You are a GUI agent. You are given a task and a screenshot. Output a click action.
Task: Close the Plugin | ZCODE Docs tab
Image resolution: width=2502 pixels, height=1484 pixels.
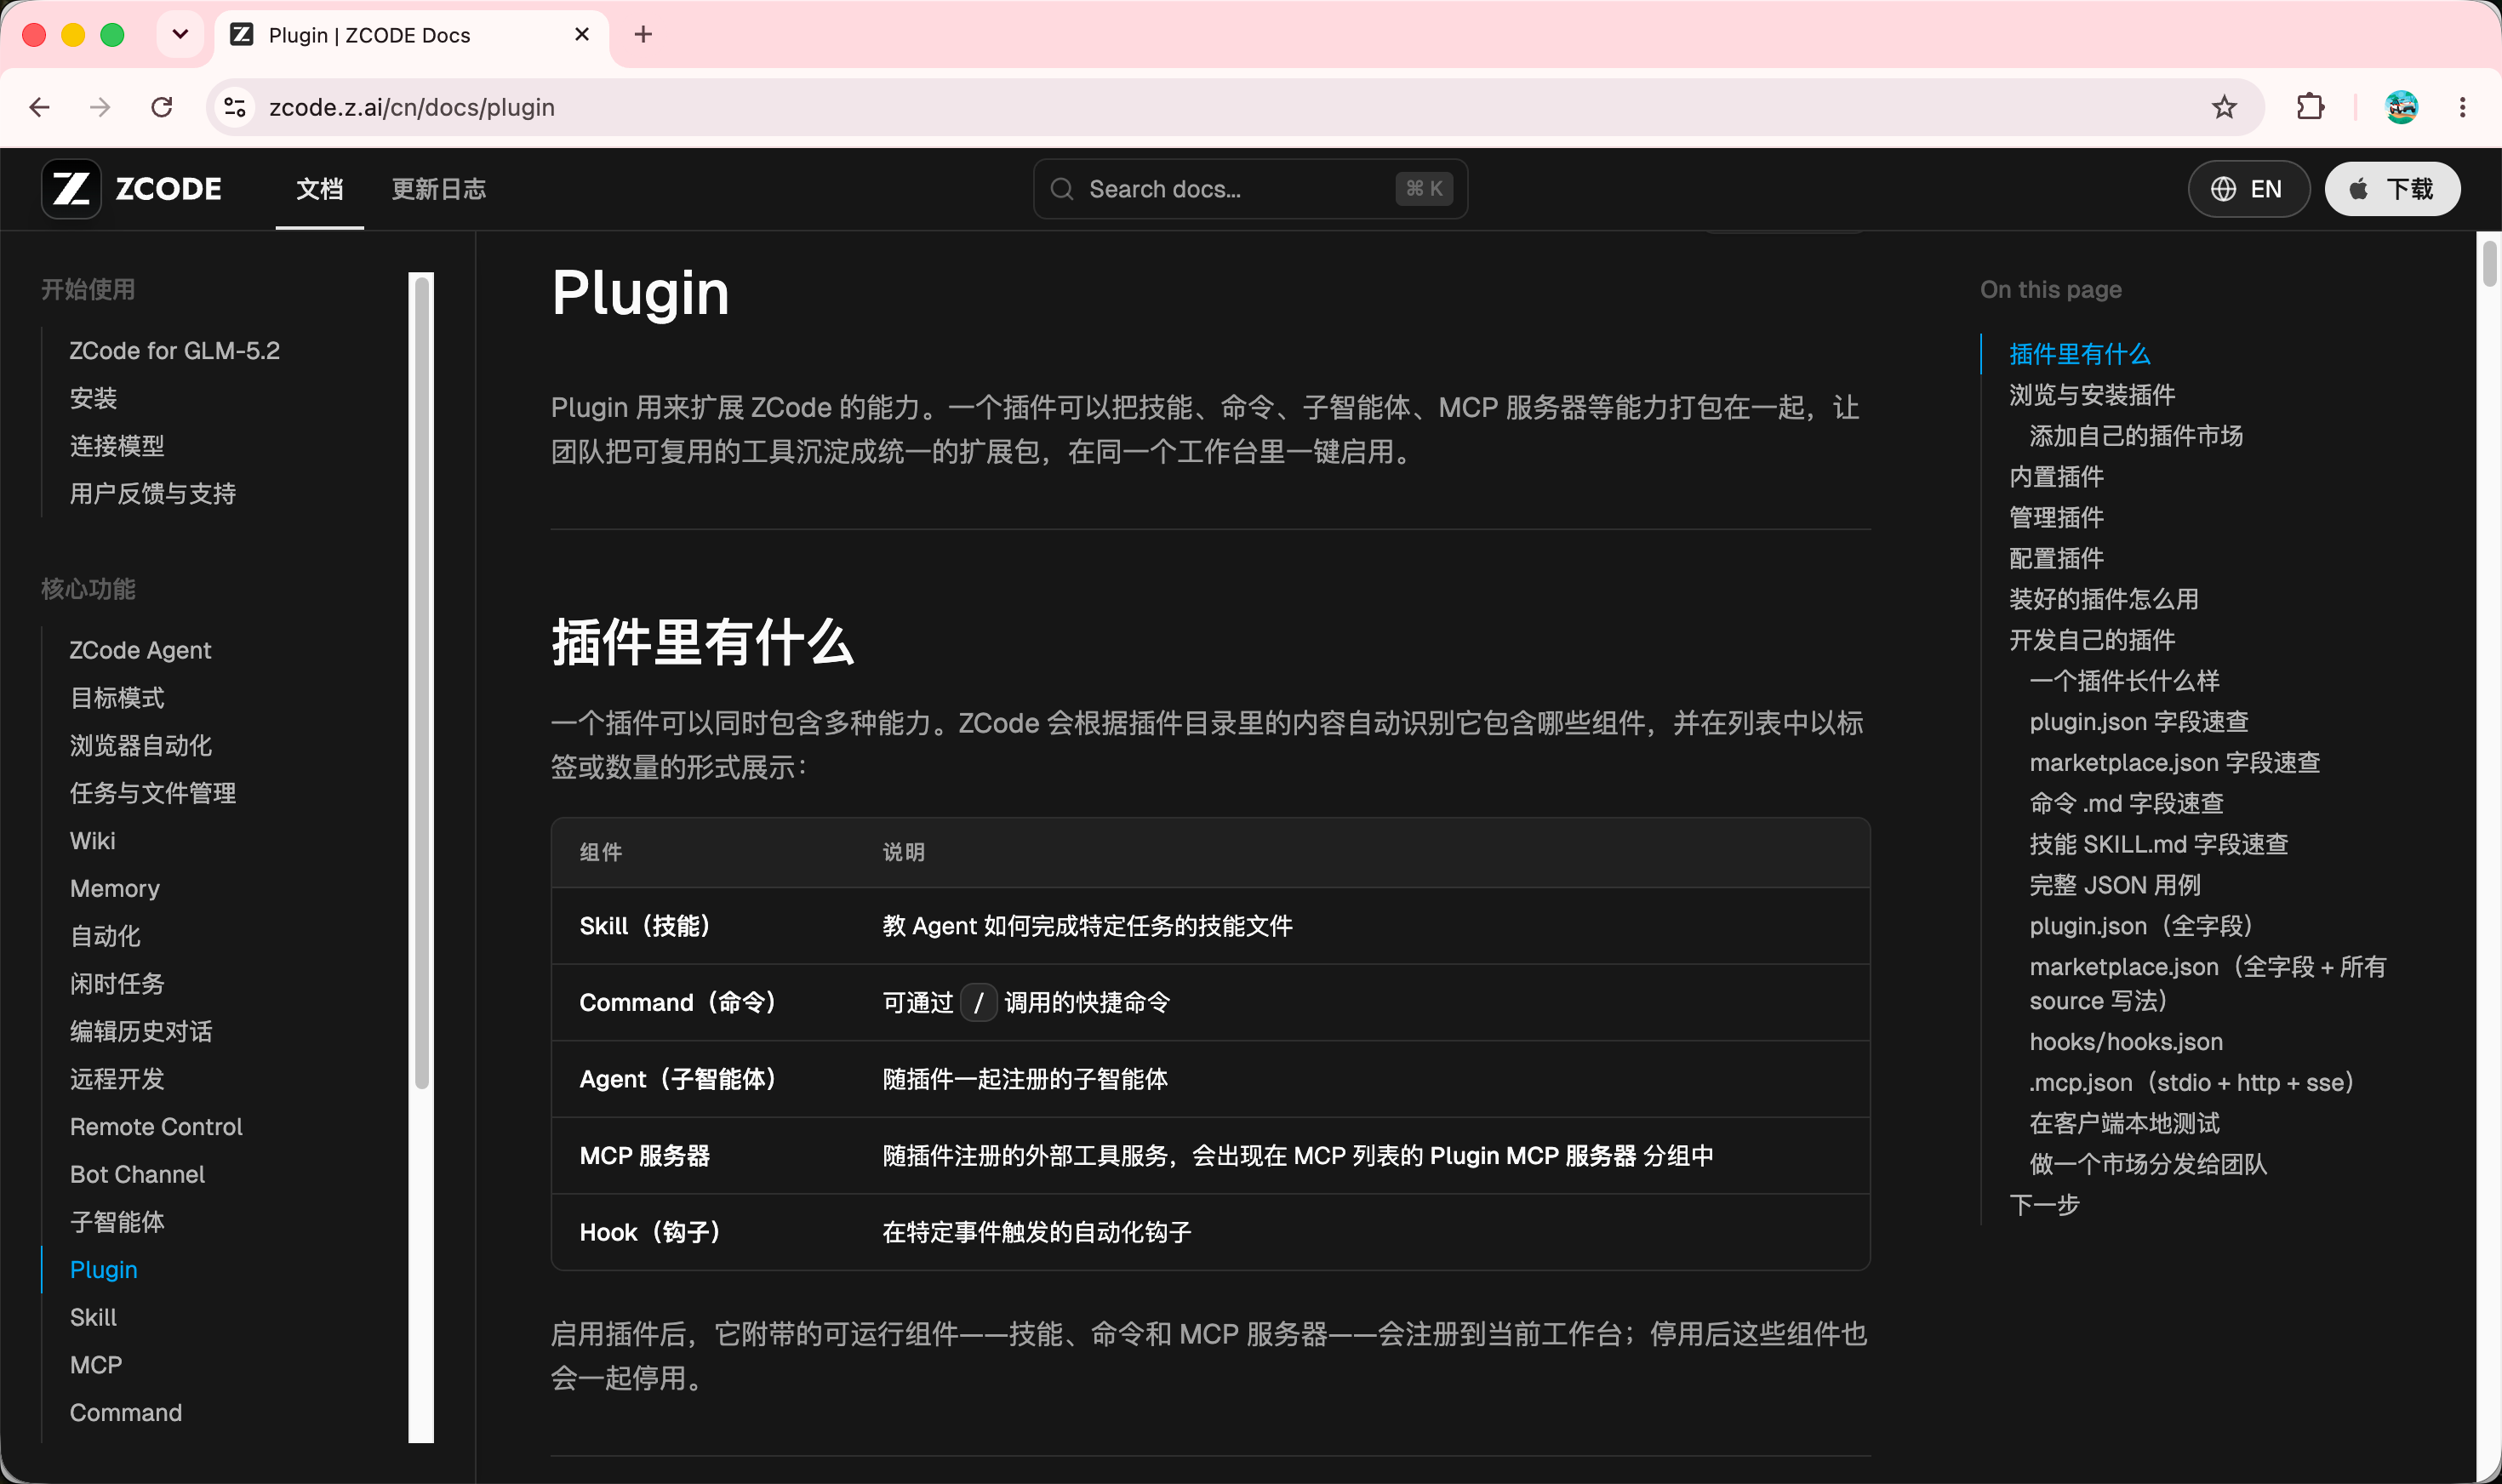(582, 35)
